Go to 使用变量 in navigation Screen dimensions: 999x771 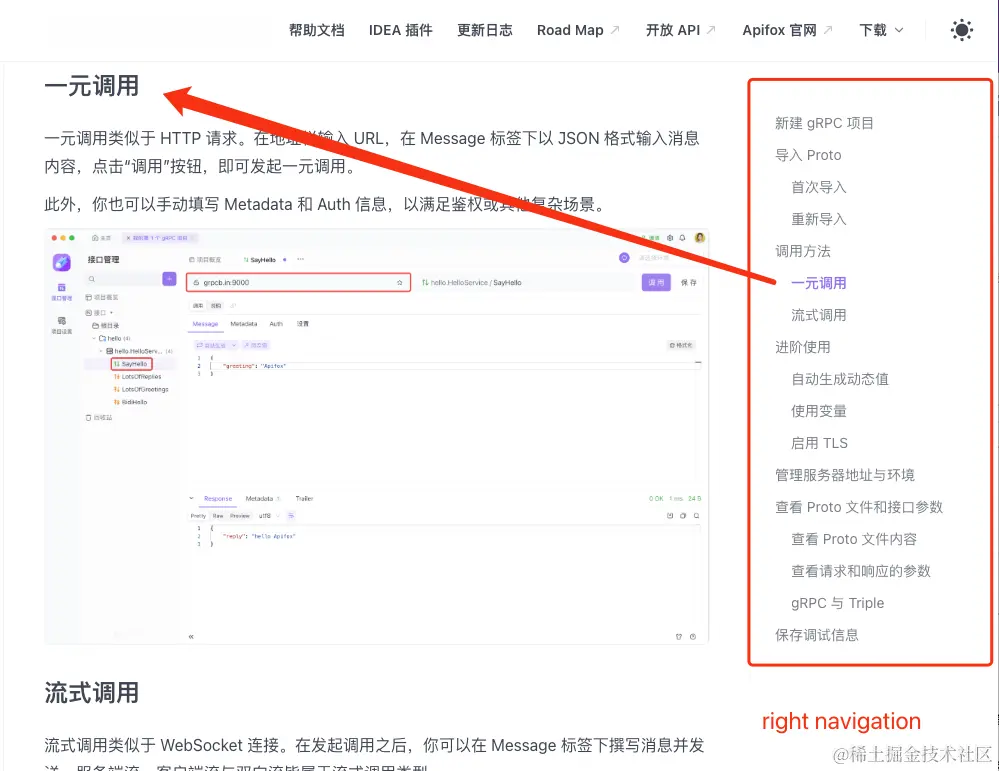(x=819, y=411)
